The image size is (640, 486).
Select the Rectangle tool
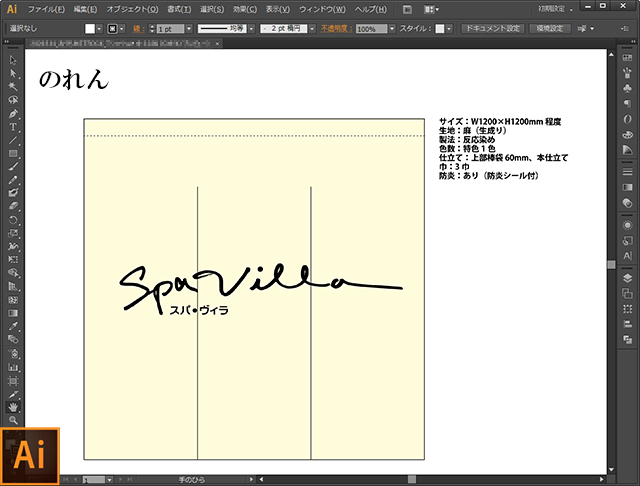pos(13,153)
